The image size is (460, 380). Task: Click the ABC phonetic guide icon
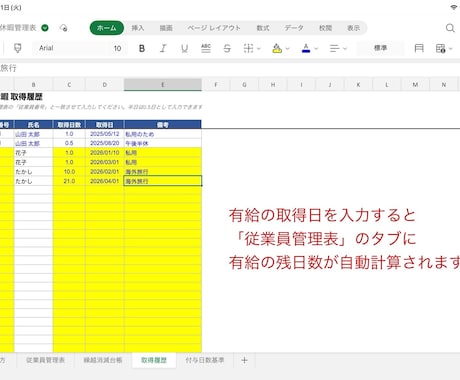click(206, 48)
